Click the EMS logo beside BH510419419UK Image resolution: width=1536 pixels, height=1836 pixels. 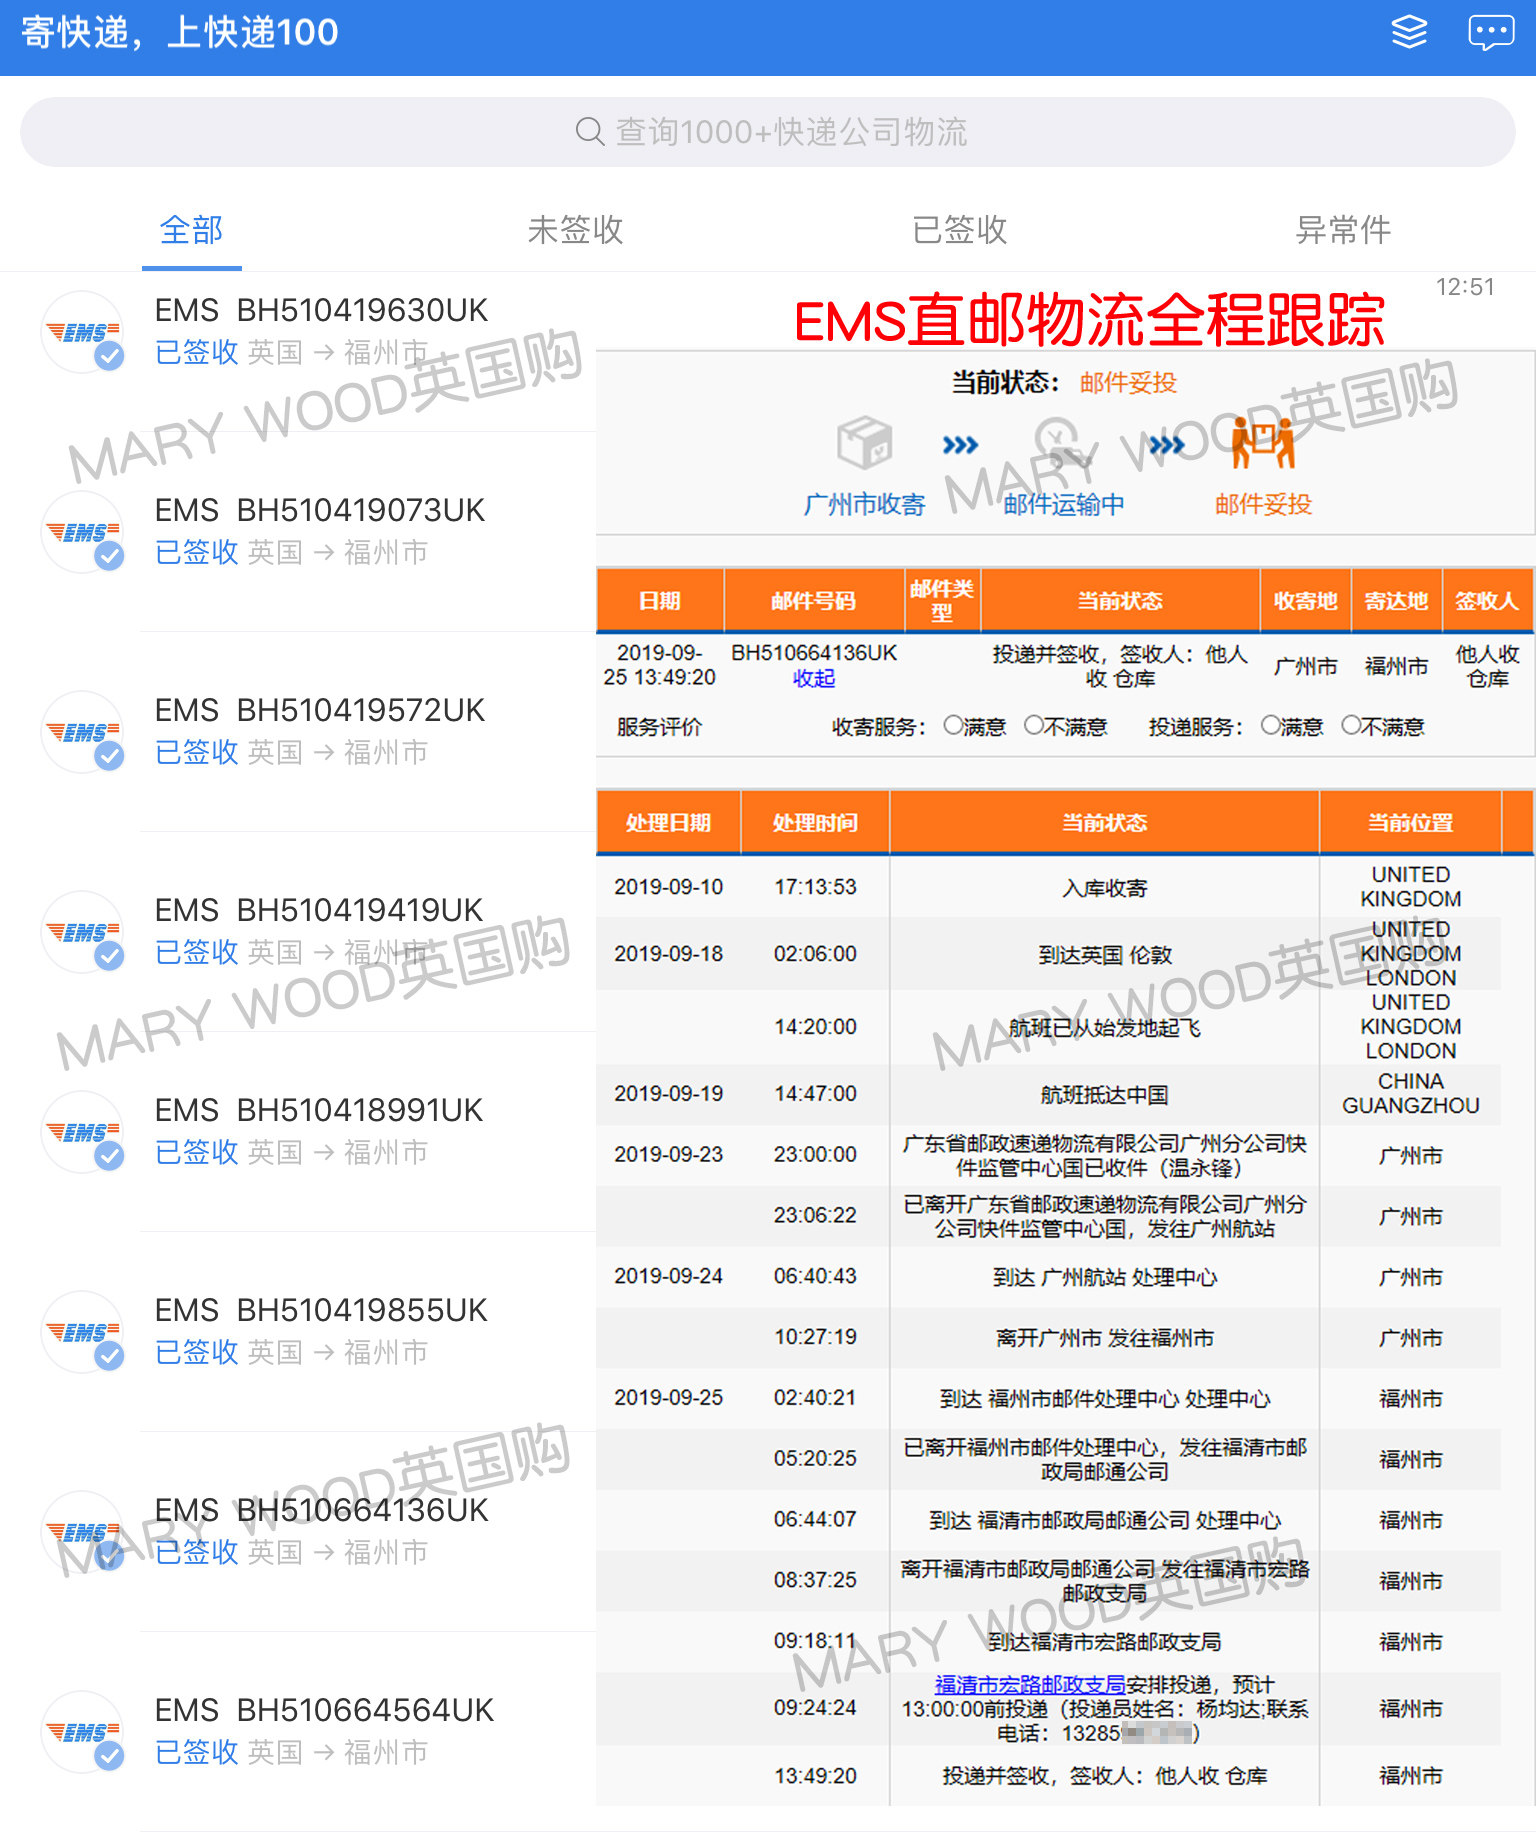[83, 932]
